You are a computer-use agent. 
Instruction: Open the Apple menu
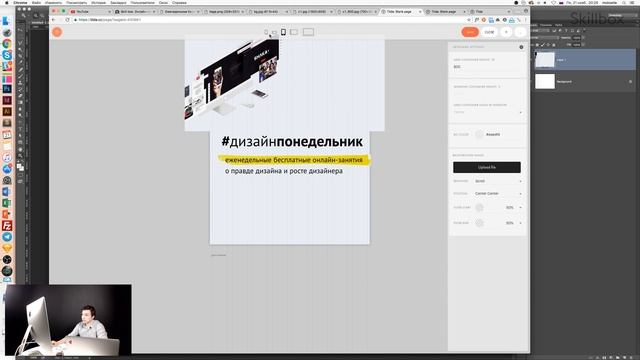point(7,2)
